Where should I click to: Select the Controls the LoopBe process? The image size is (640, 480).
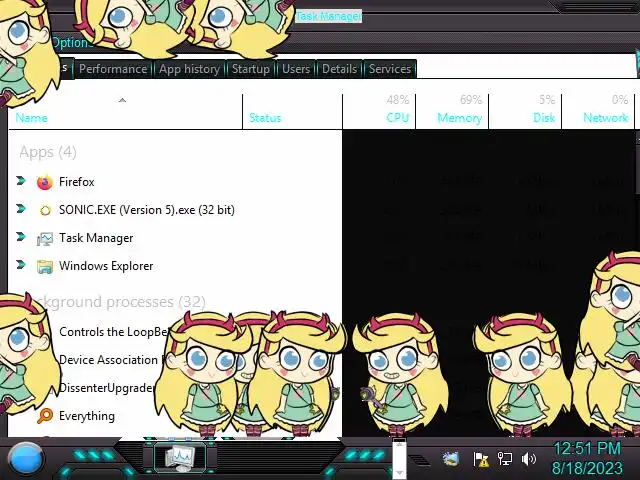coord(113,332)
